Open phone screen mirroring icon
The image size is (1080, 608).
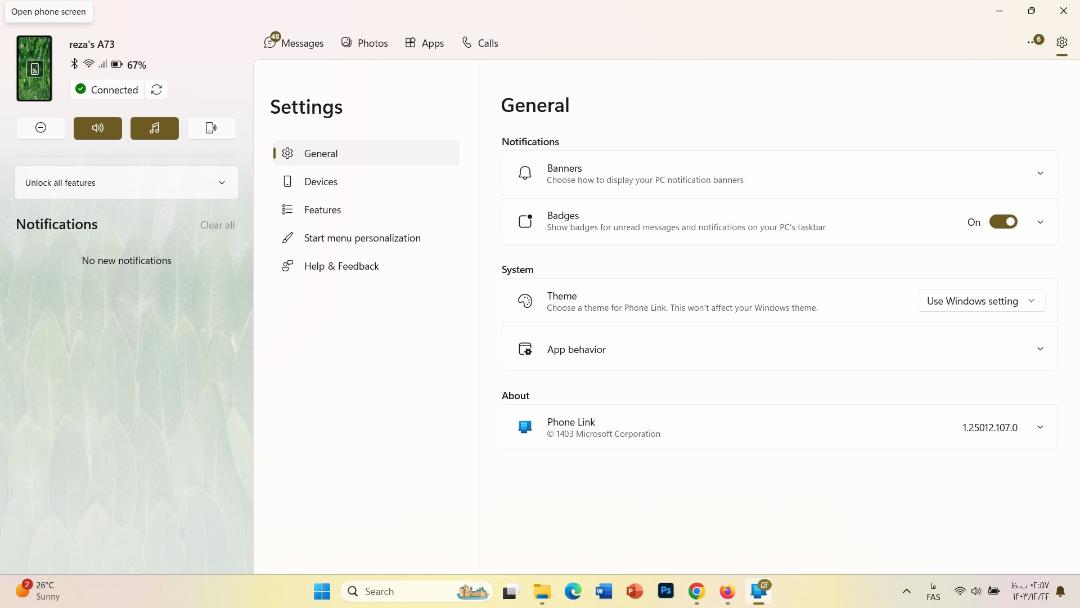(x=211, y=128)
